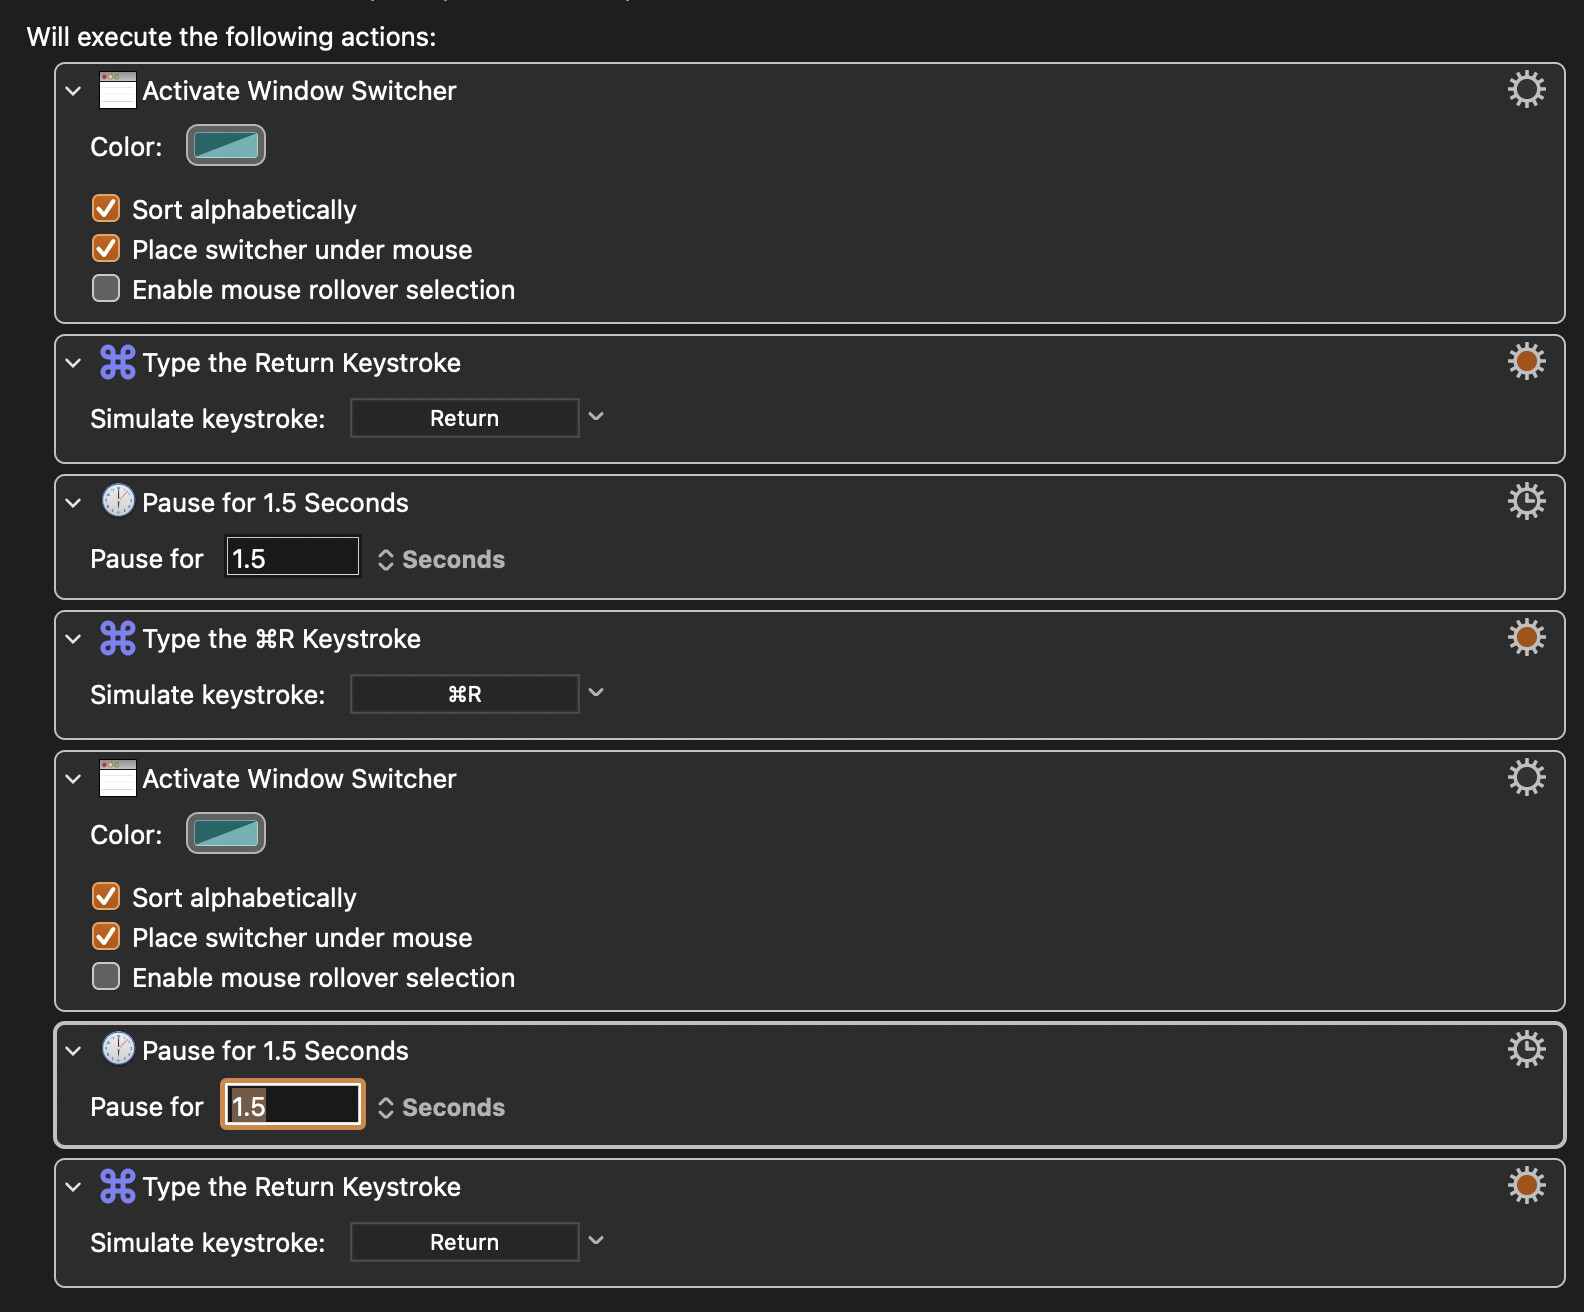Click the clock icon of first Pause for 1.5 Seconds action

(x=118, y=501)
